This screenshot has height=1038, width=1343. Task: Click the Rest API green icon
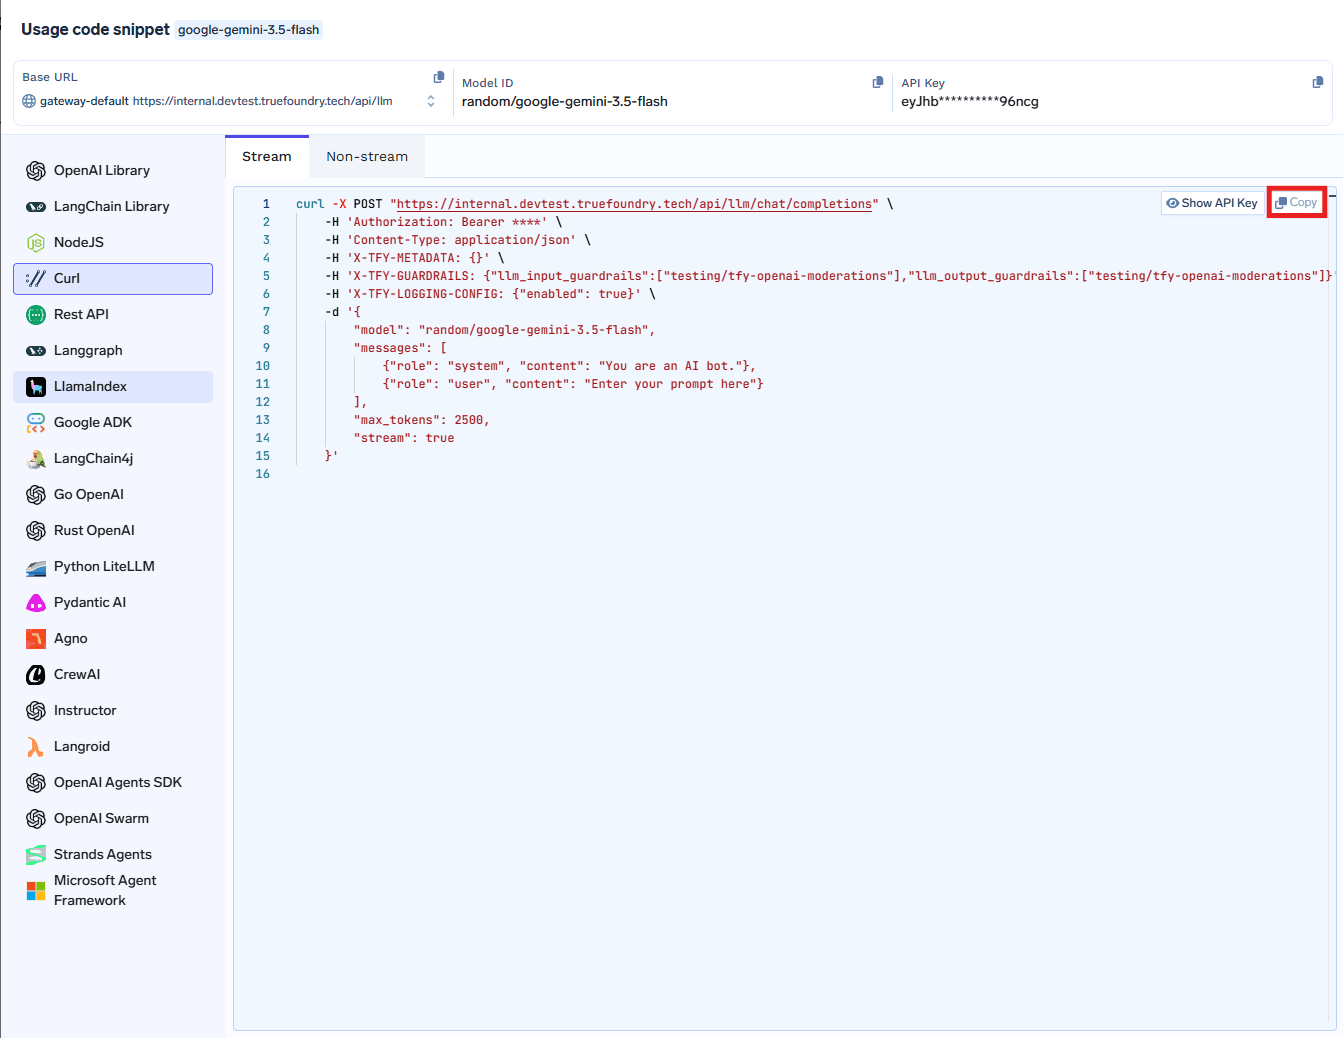tap(36, 315)
